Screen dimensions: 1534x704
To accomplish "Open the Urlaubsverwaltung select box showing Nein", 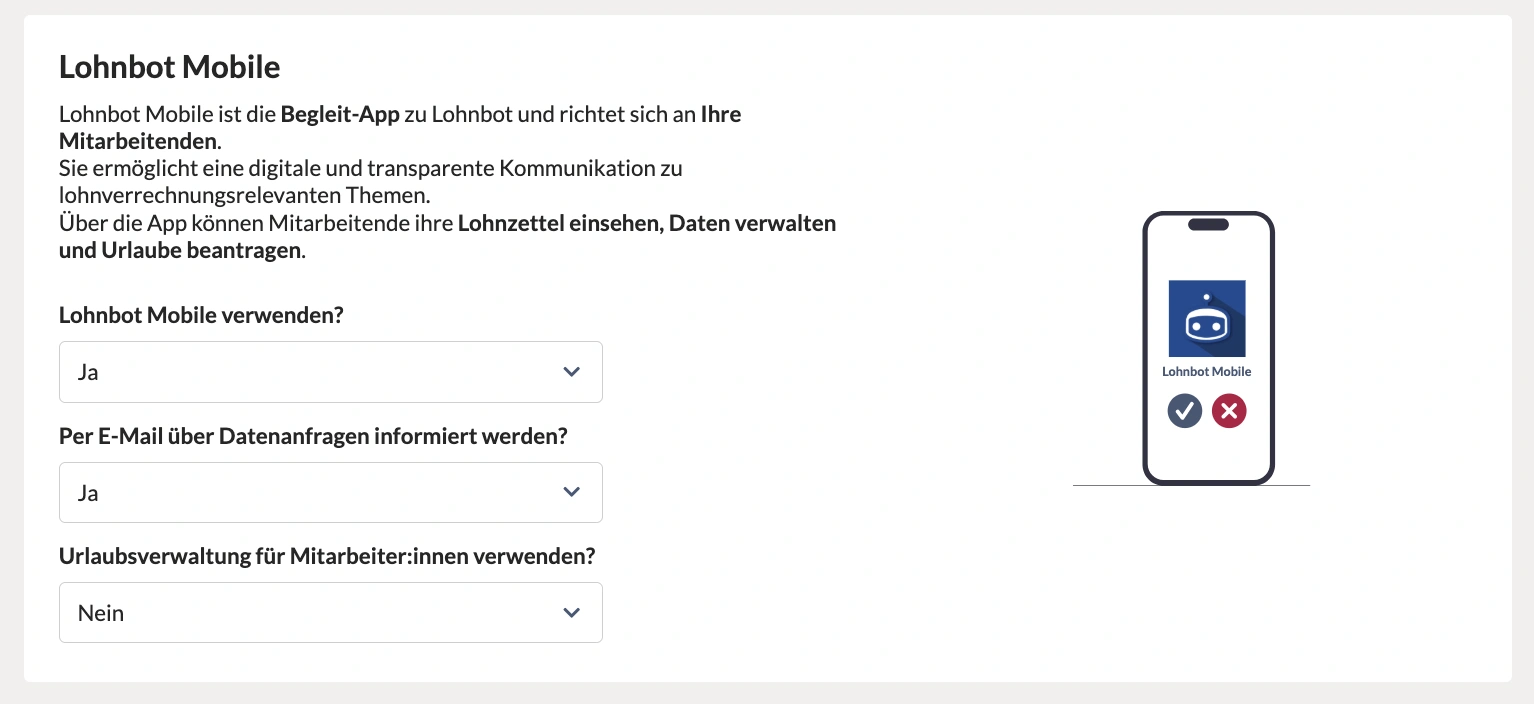I will (331, 612).
